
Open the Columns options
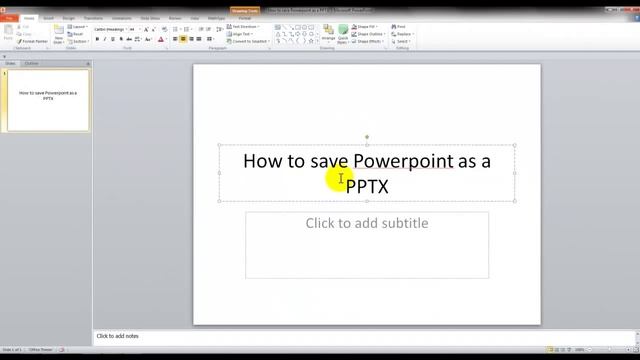[x=210, y=39]
